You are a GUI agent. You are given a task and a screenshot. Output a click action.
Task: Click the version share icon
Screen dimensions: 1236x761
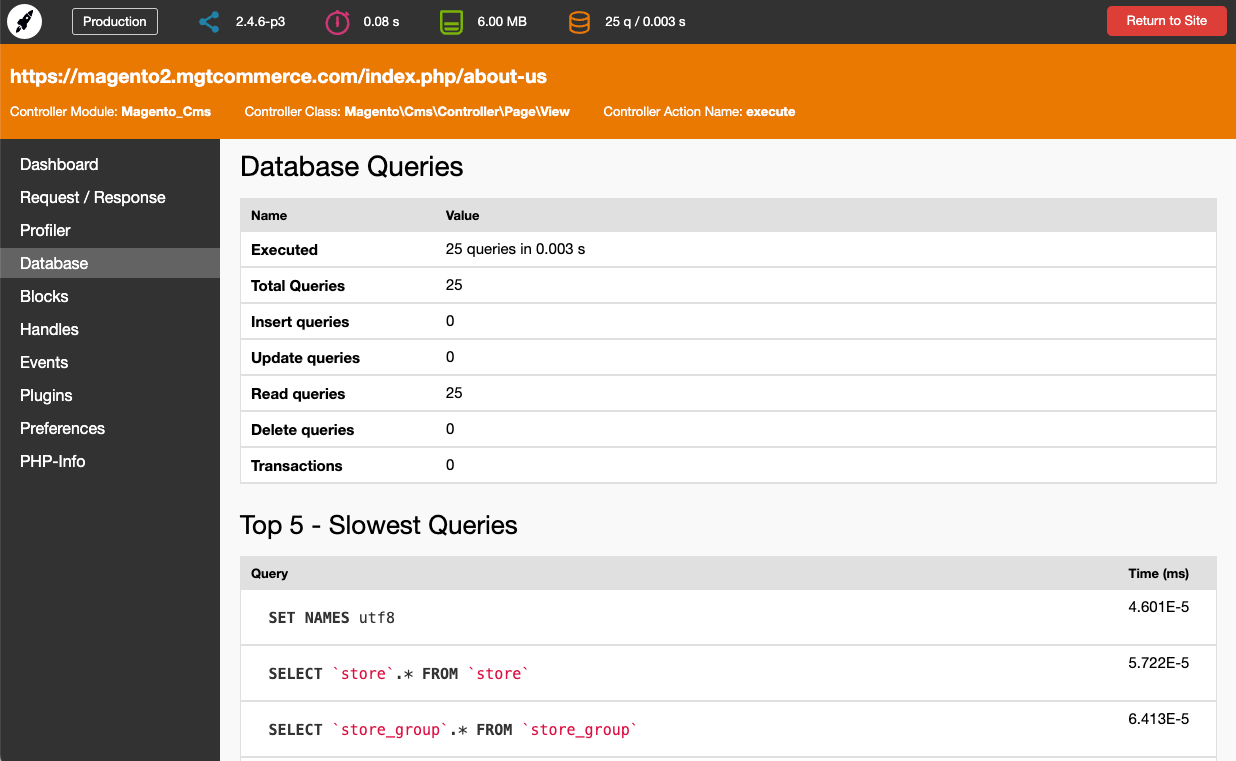(x=209, y=22)
